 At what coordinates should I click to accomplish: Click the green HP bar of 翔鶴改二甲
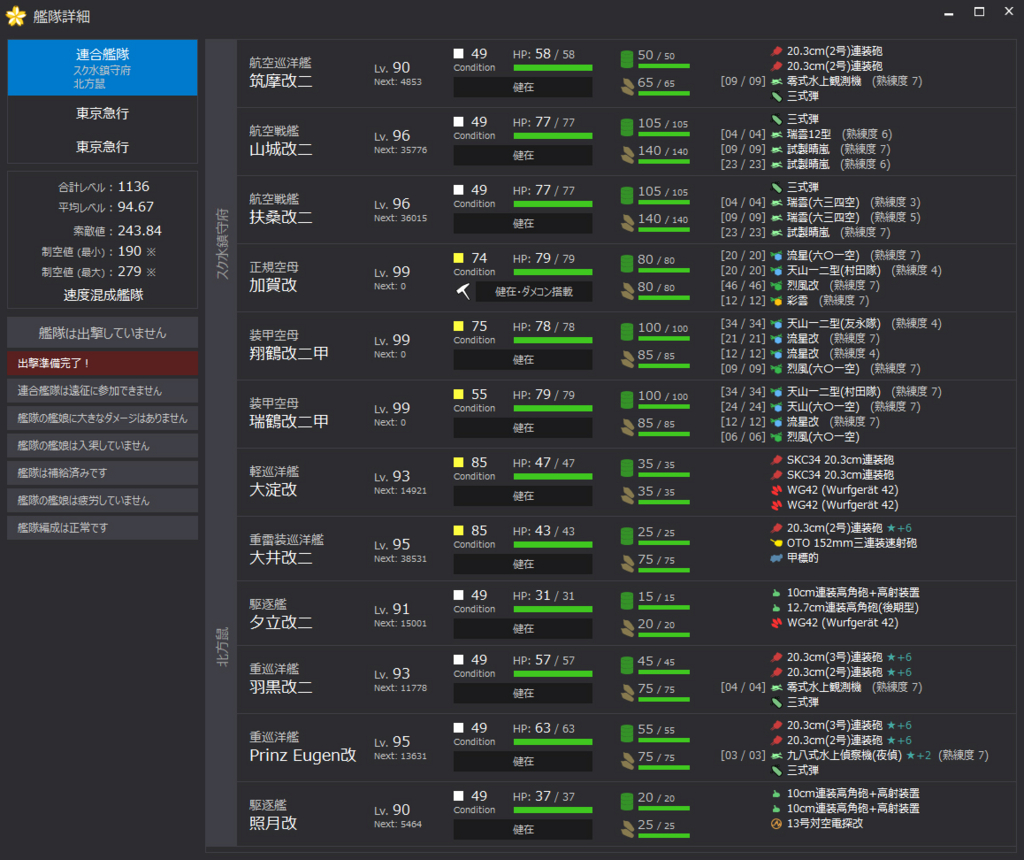coord(552,340)
